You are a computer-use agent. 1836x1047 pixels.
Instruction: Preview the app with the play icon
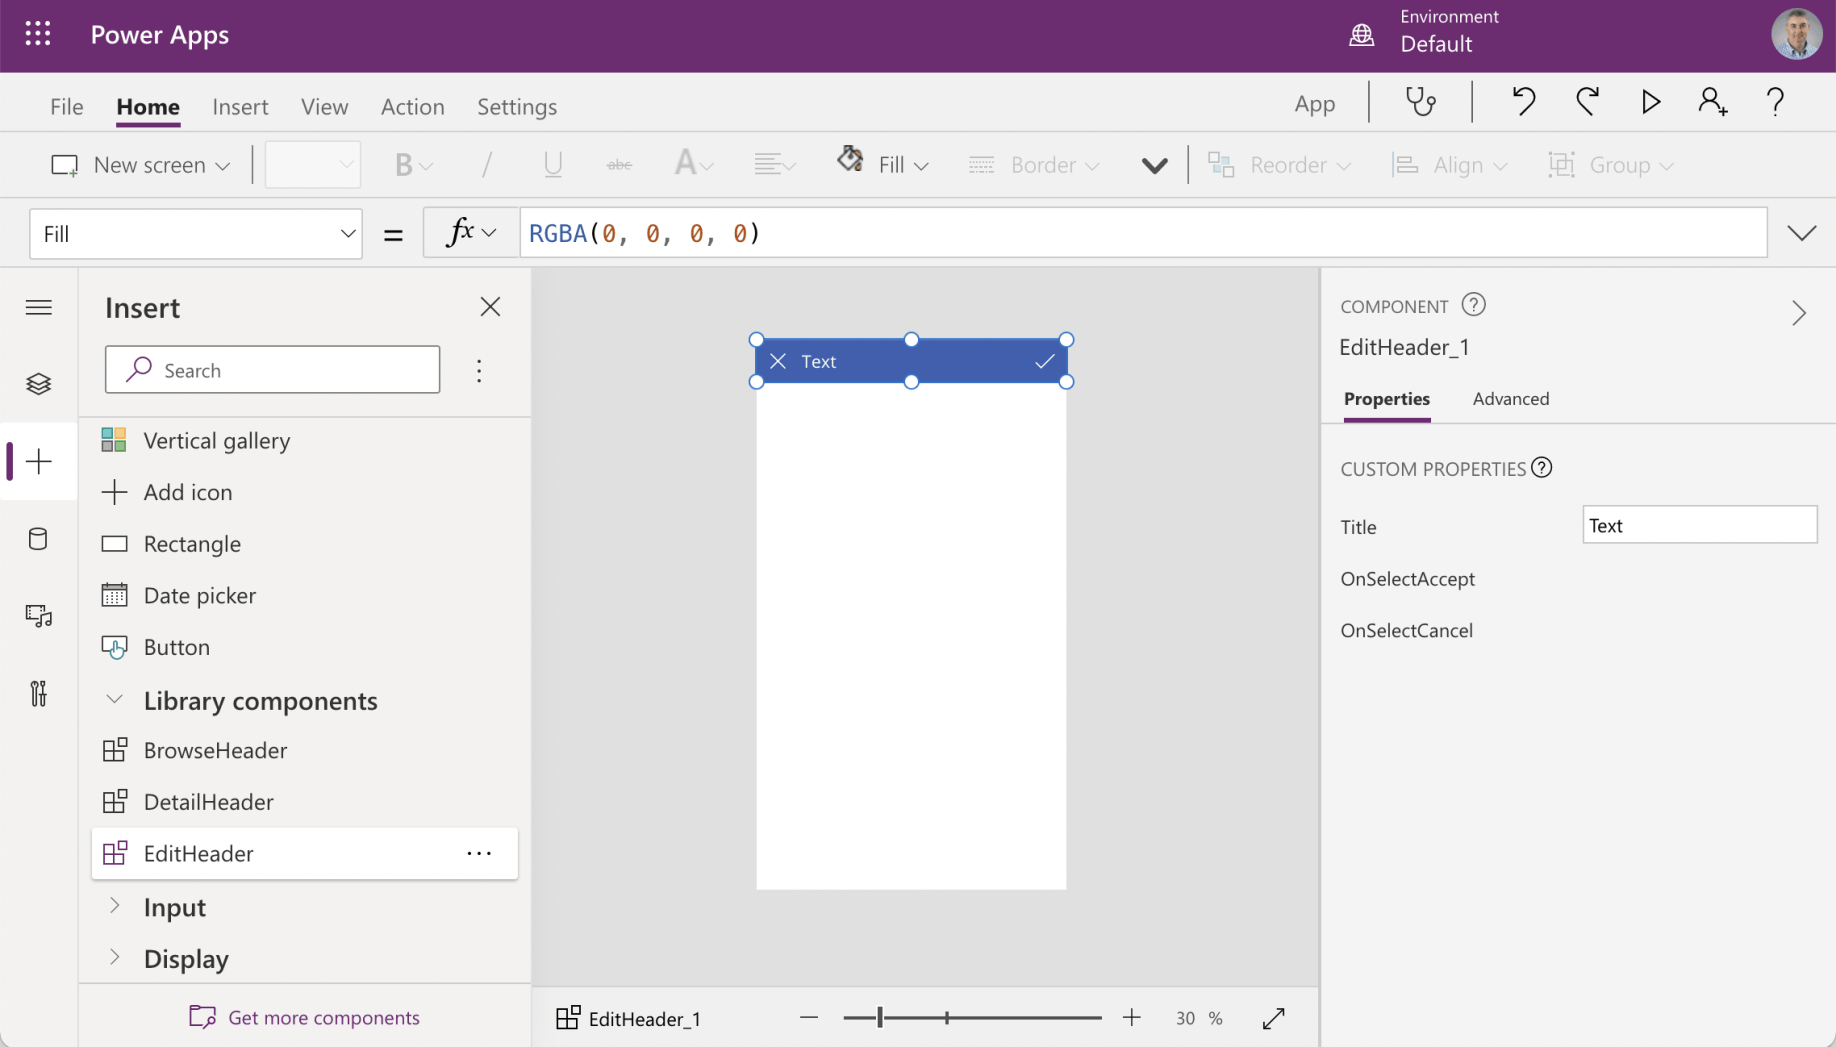click(1650, 102)
